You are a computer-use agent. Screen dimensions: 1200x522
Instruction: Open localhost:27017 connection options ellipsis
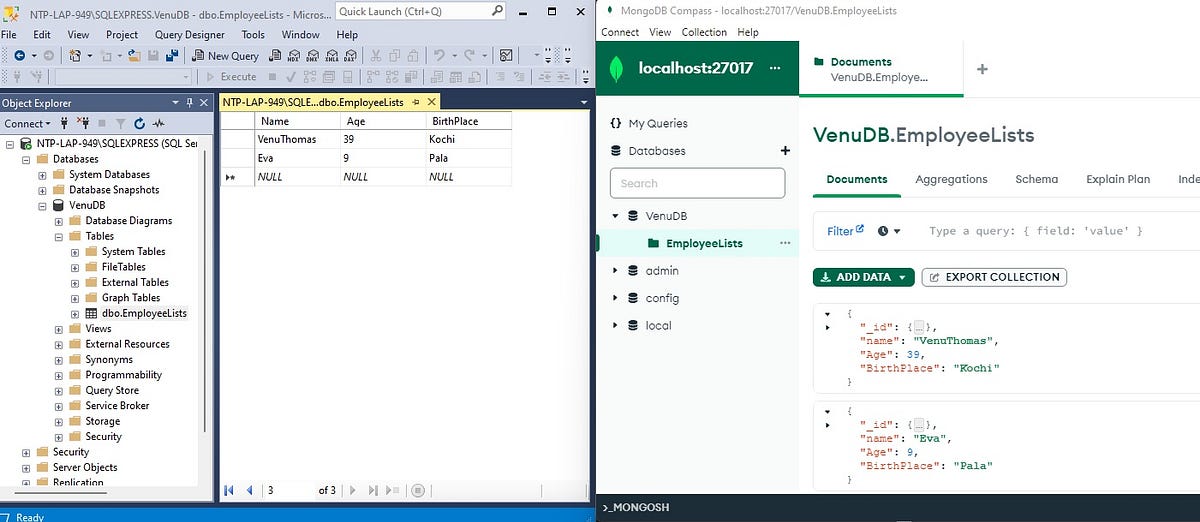pyautogui.click(x=774, y=68)
